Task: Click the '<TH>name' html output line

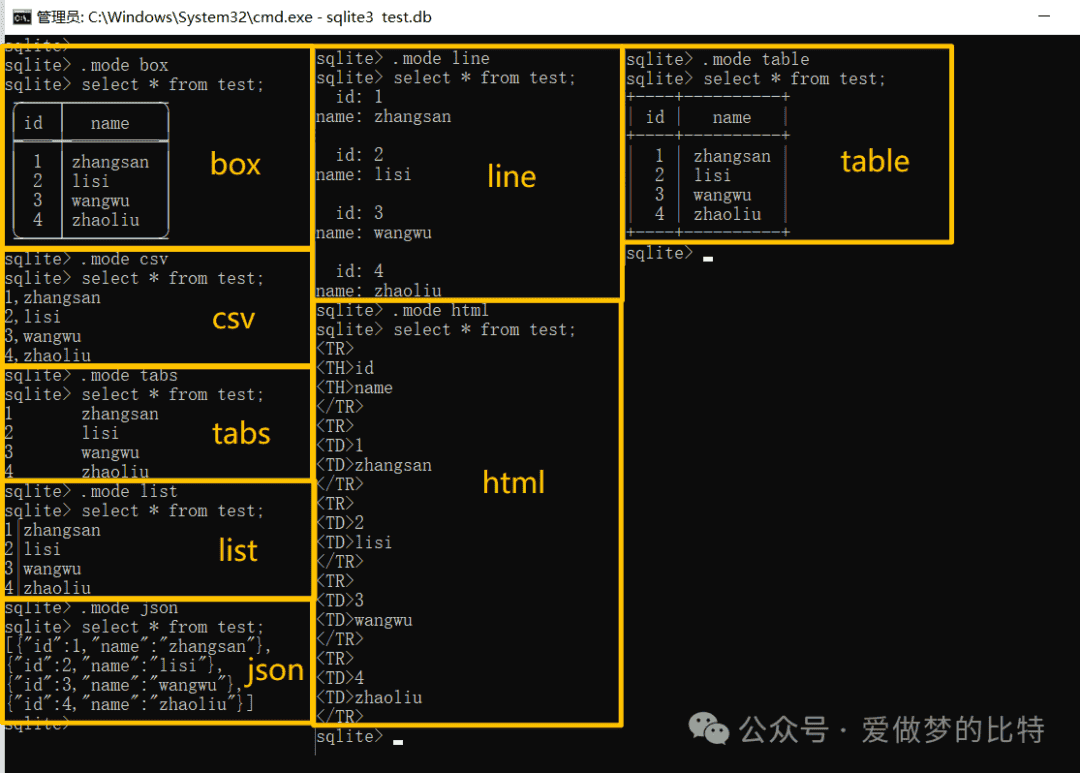Action: pos(355,388)
